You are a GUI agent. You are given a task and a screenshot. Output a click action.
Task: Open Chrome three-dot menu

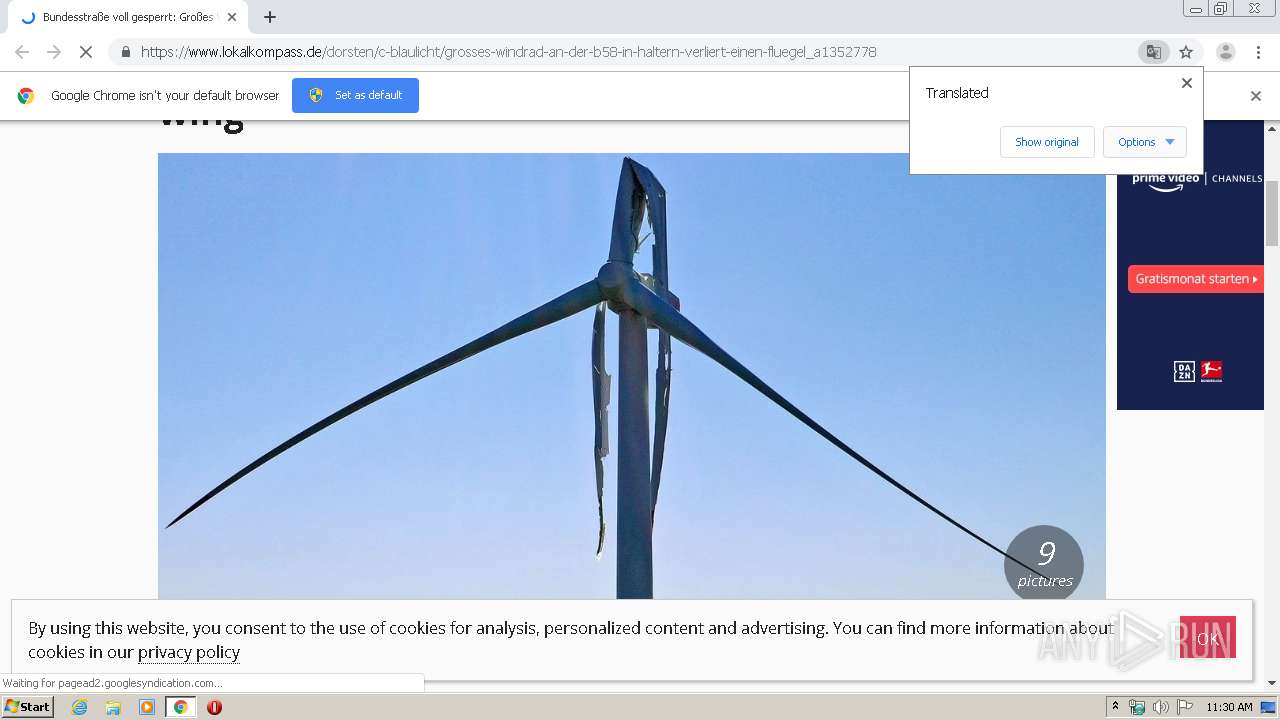pyautogui.click(x=1258, y=52)
